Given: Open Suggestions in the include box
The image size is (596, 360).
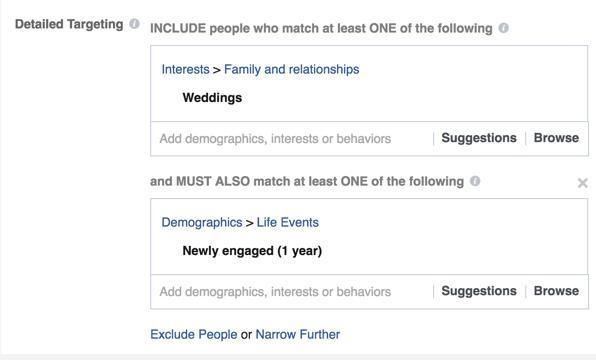Looking at the screenshot, I should [479, 138].
